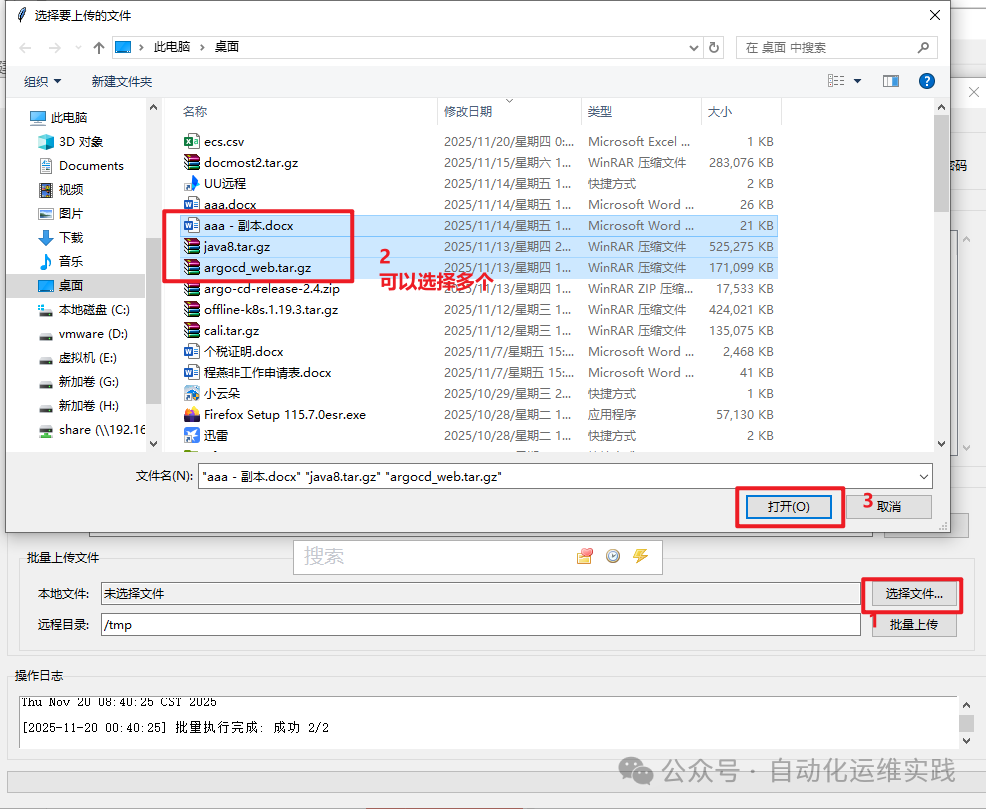Expand the view options dropdown arrow

(x=857, y=81)
